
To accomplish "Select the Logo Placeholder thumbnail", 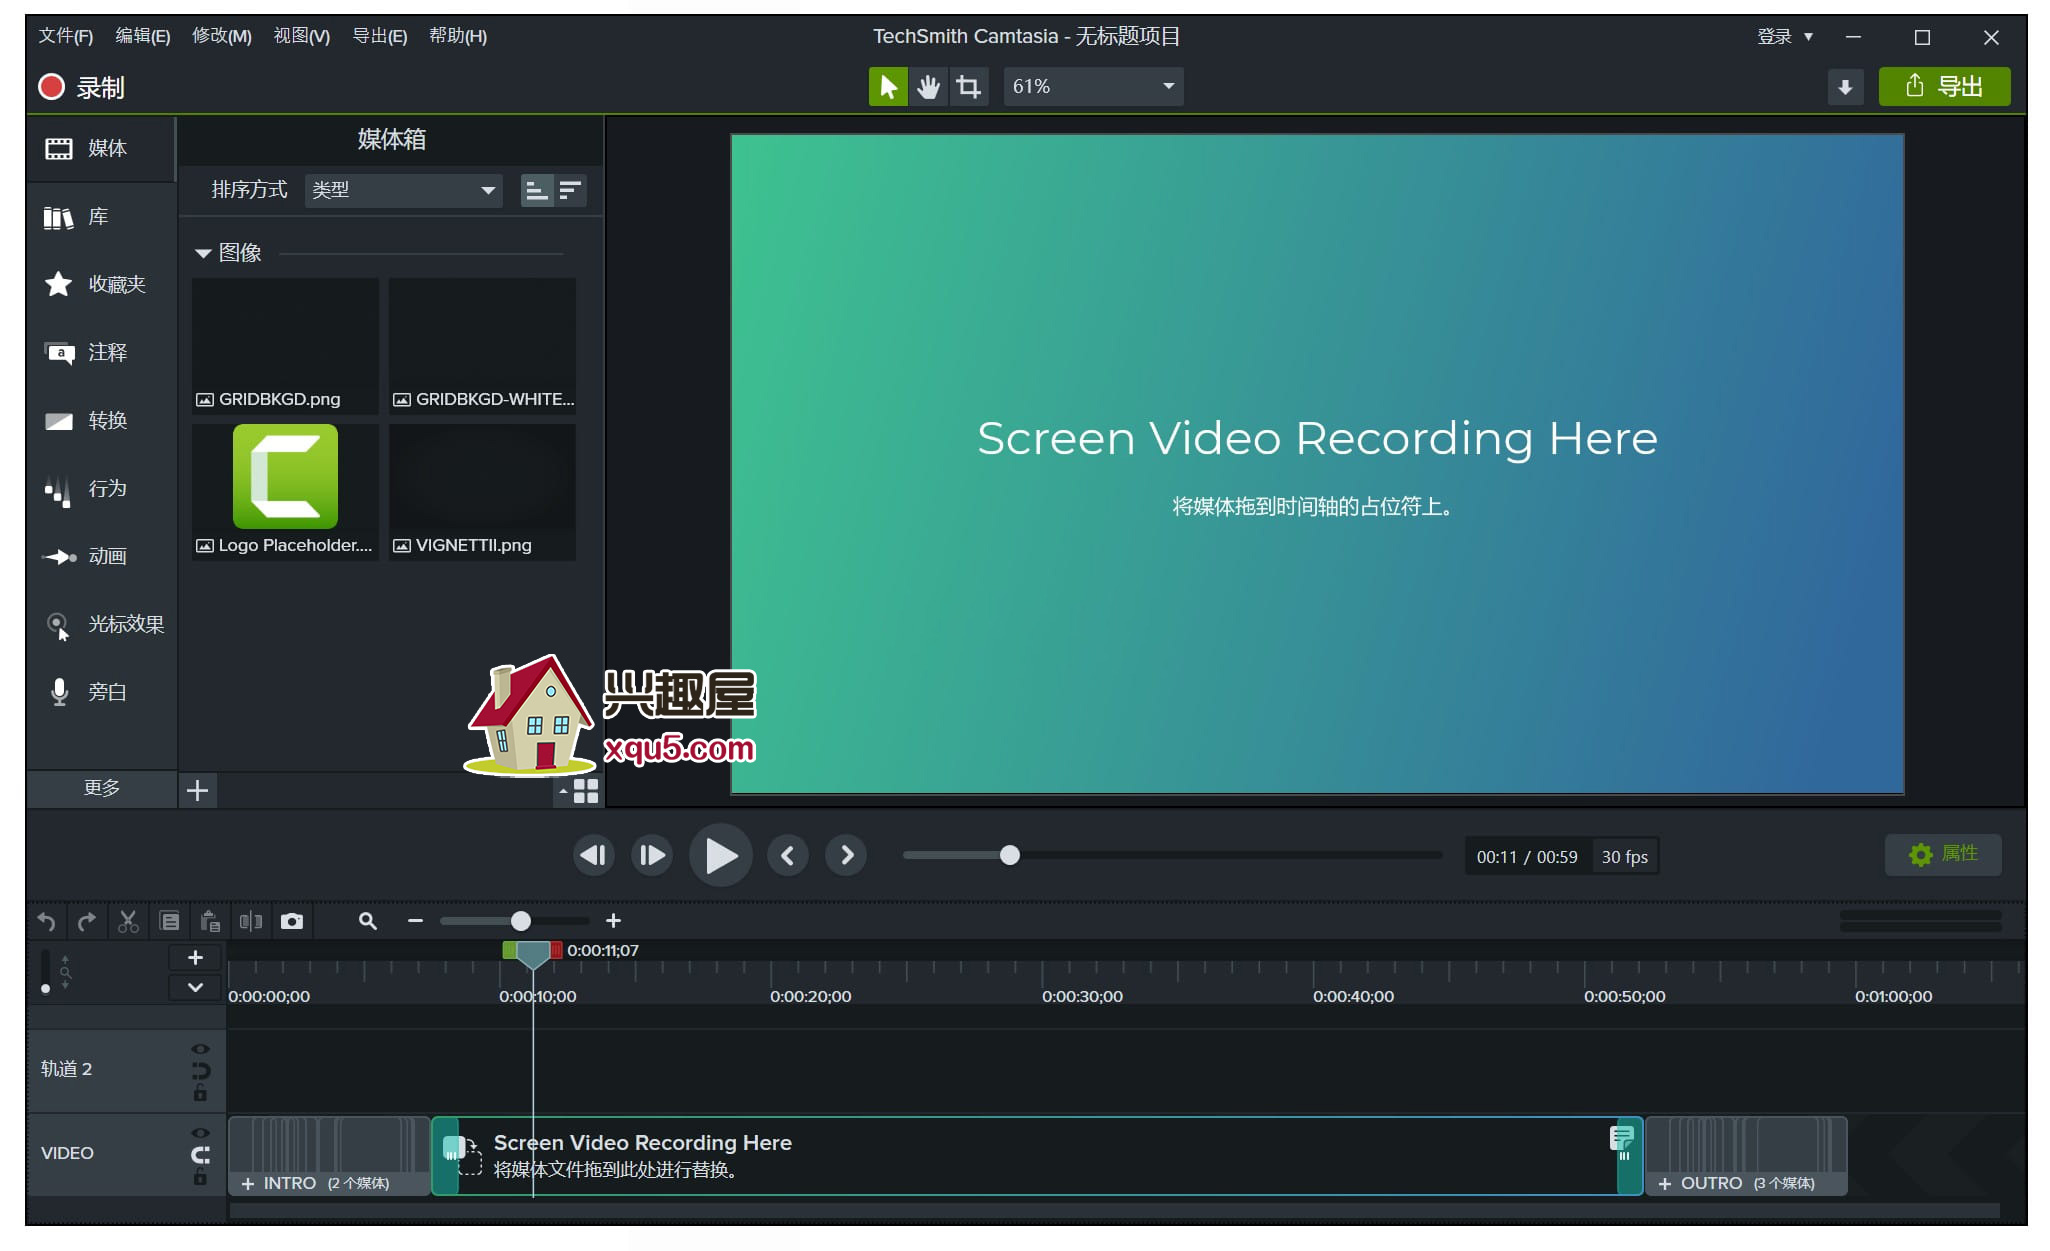I will coord(285,491).
